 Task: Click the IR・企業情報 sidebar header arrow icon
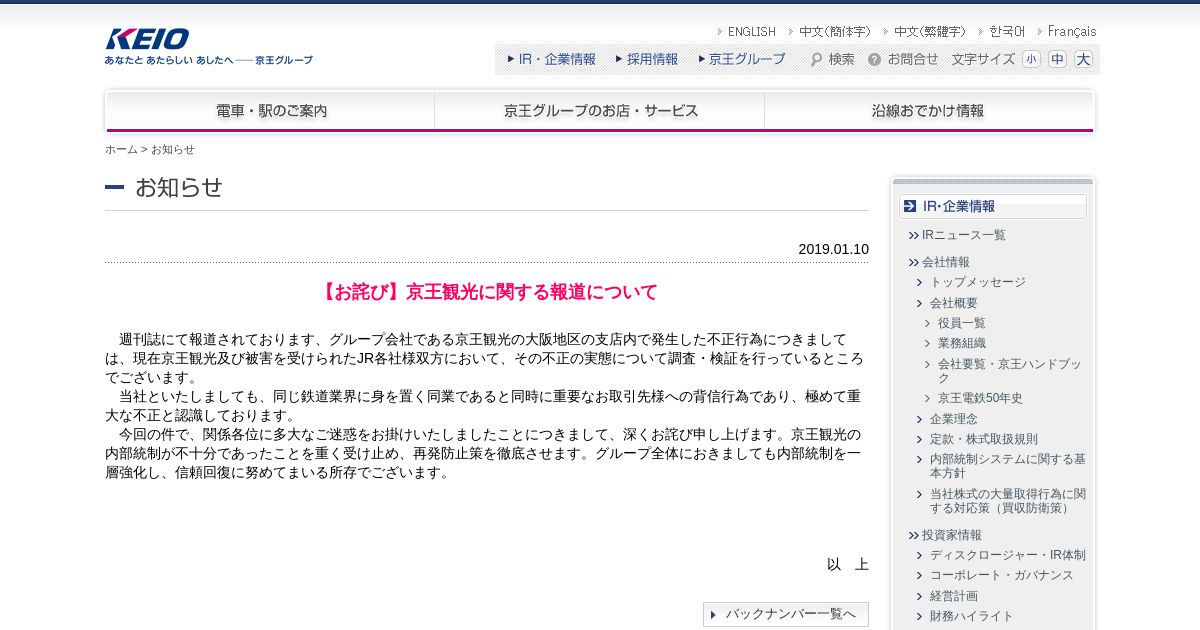[910, 206]
